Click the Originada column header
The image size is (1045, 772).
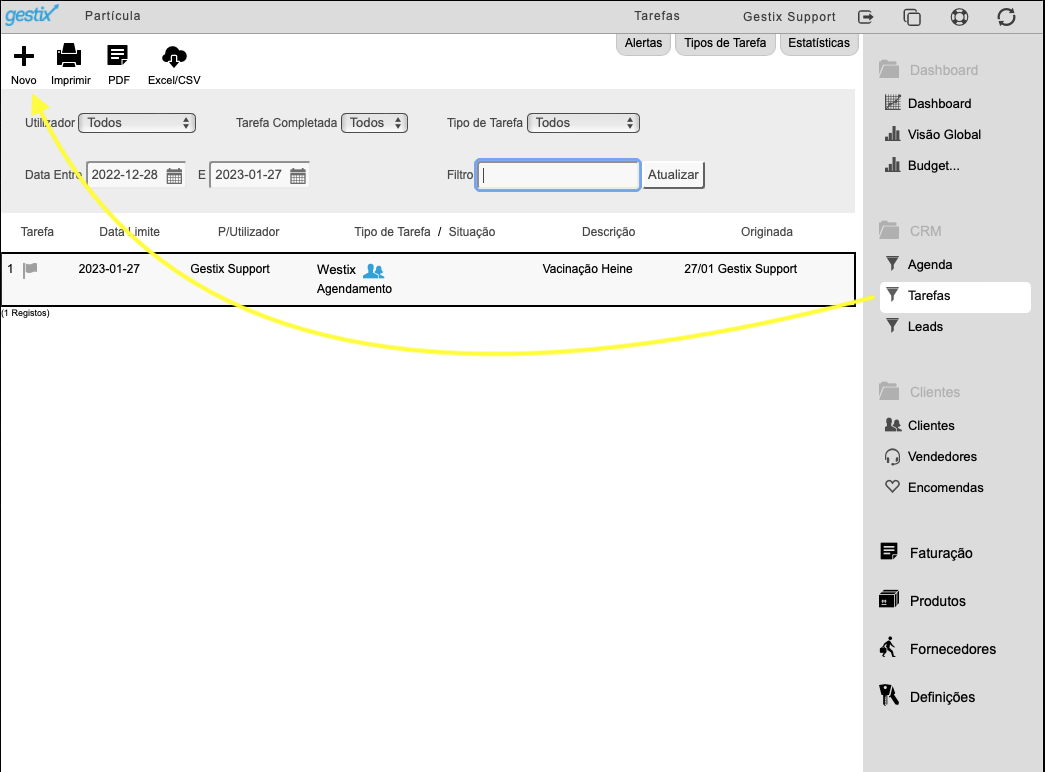click(x=766, y=232)
